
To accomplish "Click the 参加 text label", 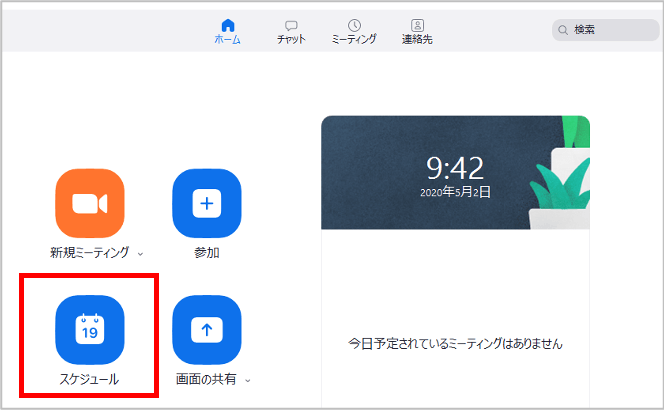I will 207,253.
